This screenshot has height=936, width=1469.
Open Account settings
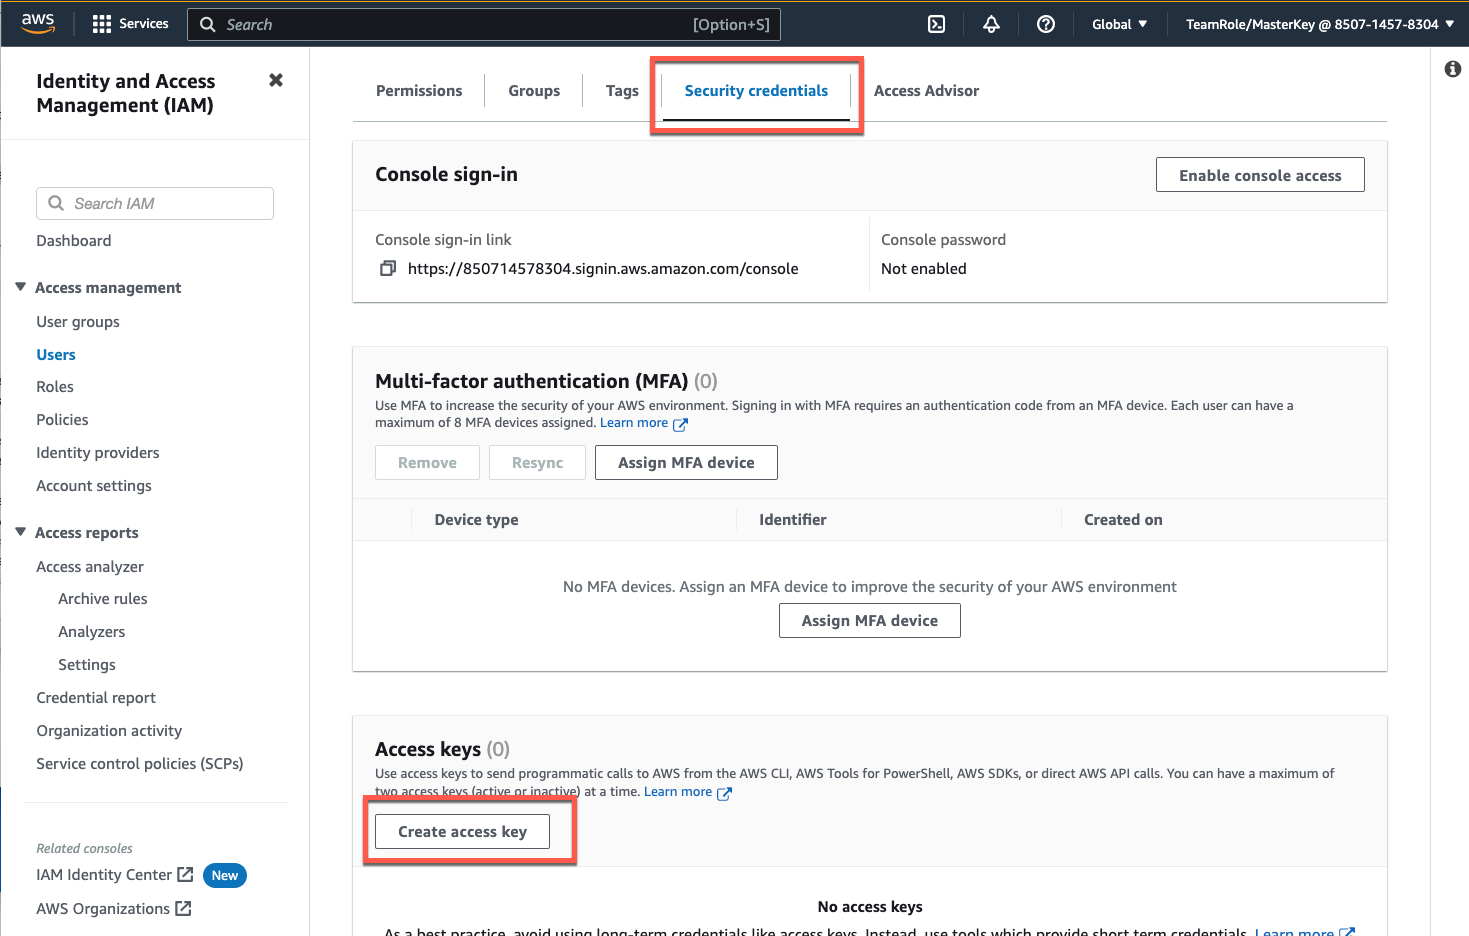point(94,485)
